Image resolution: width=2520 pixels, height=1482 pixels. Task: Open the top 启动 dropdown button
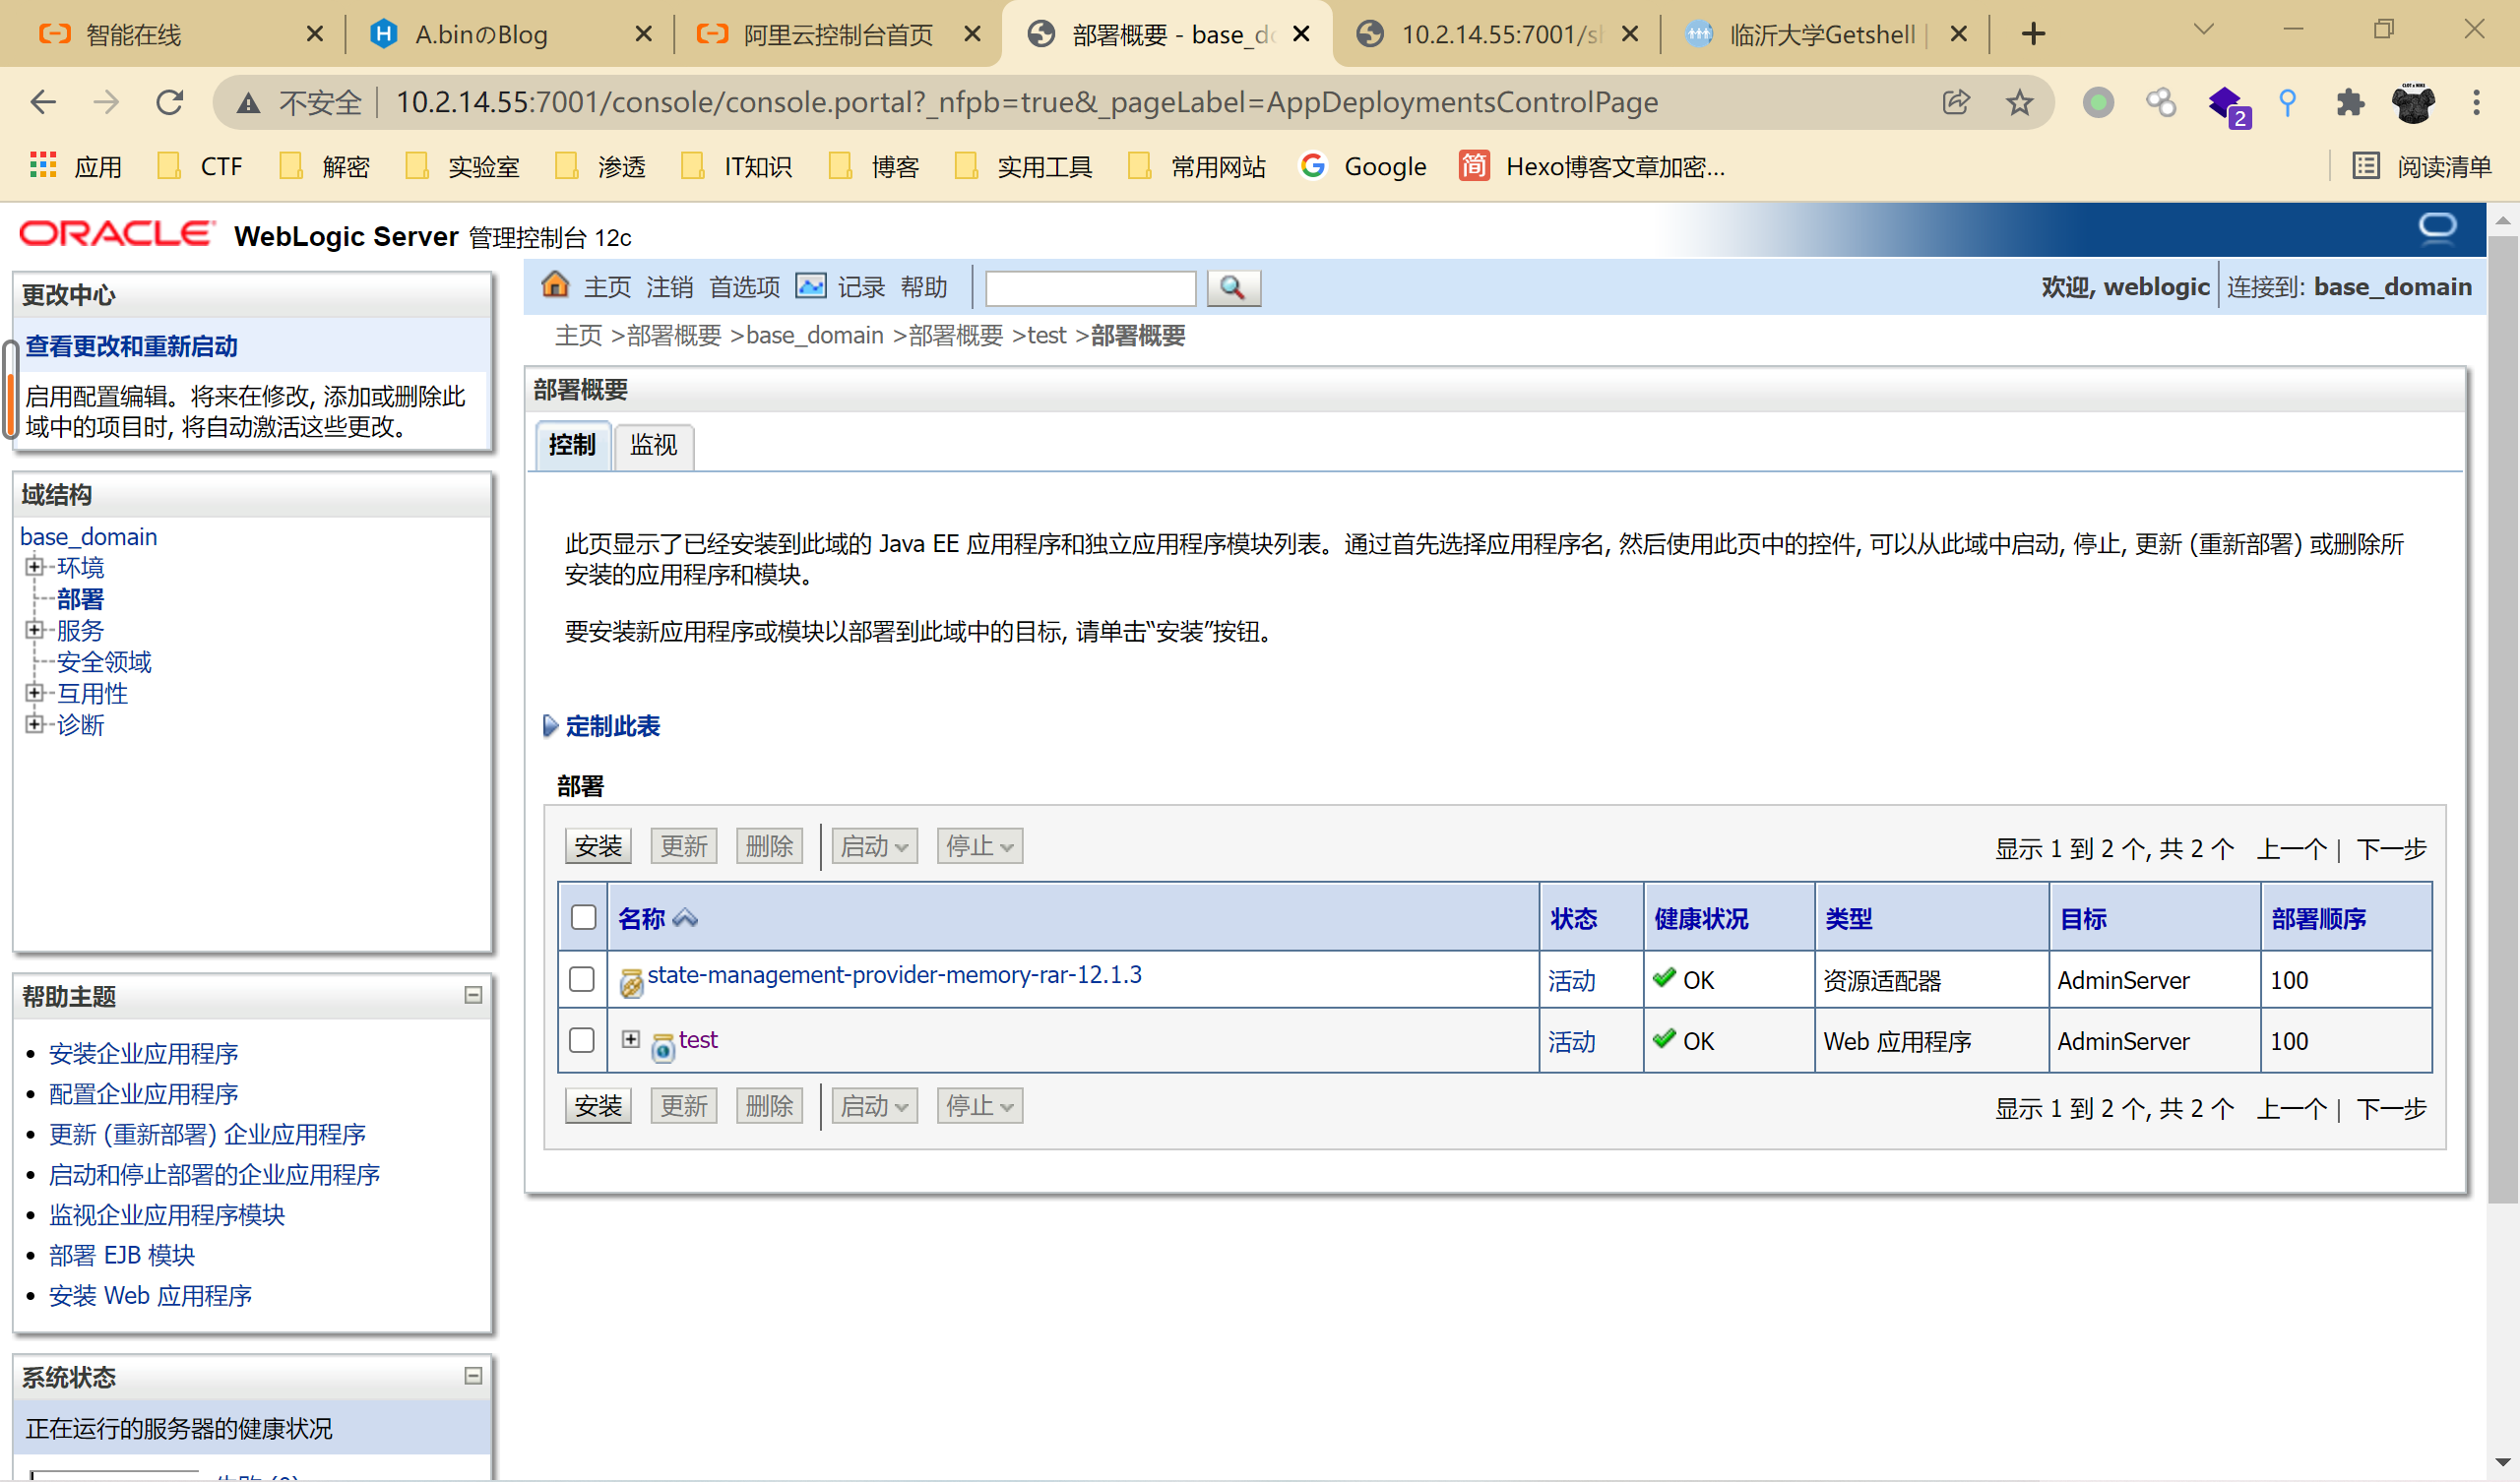click(x=874, y=846)
